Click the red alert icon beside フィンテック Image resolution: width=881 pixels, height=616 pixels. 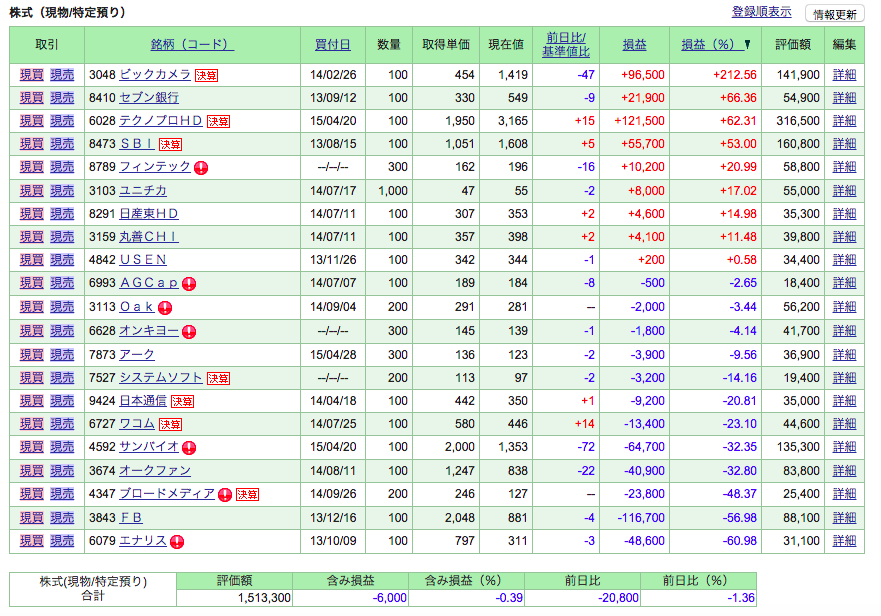click(x=201, y=167)
